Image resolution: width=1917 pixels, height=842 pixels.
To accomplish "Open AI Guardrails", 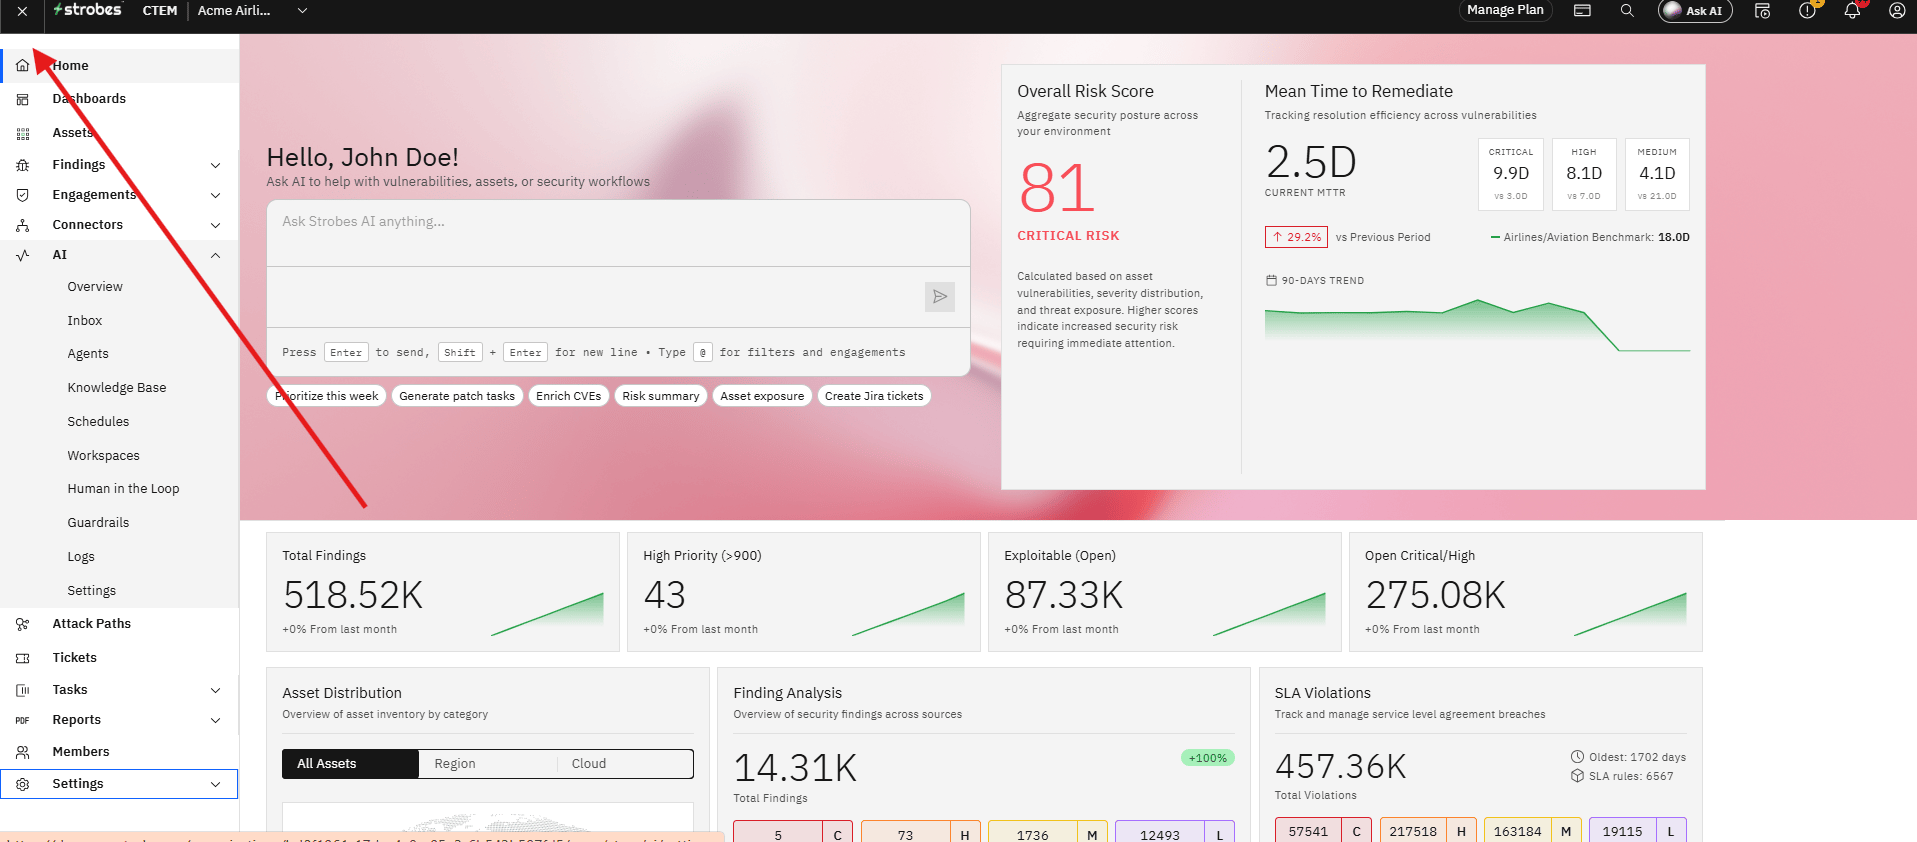I will 98,523.
